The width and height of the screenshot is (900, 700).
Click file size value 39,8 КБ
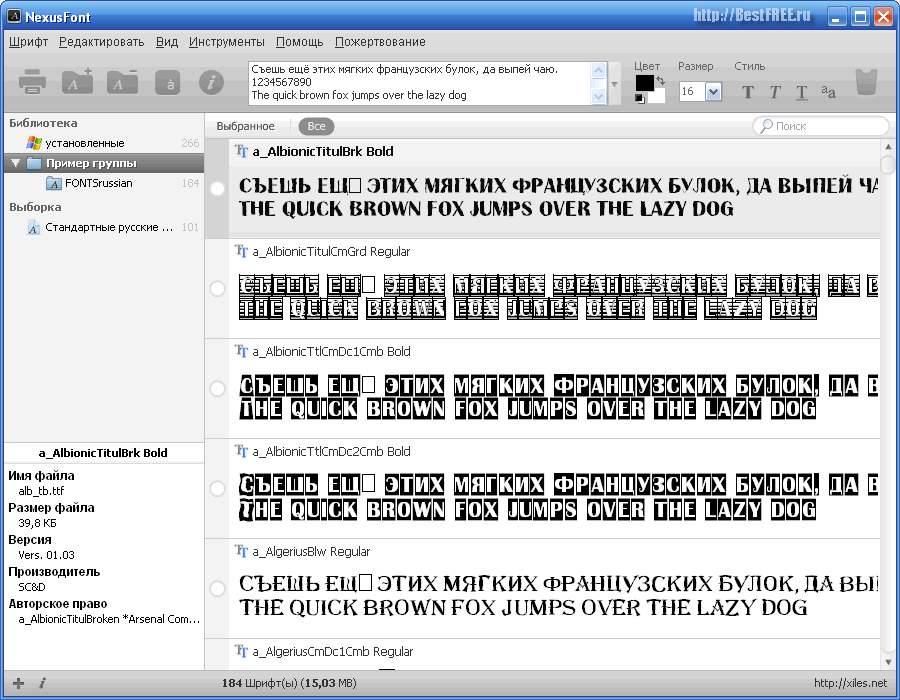pos(37,523)
